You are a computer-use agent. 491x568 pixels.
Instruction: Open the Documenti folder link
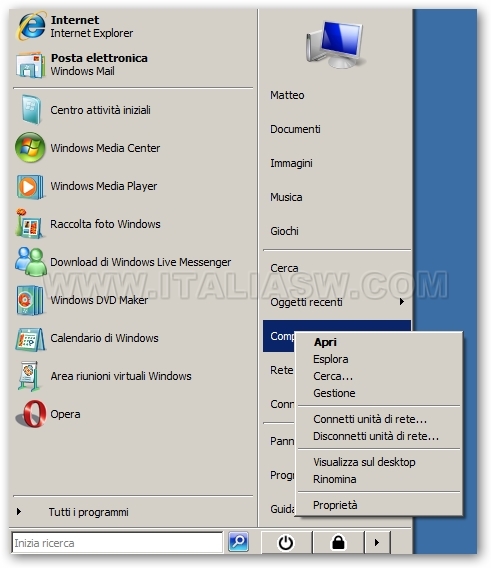[x=295, y=129]
